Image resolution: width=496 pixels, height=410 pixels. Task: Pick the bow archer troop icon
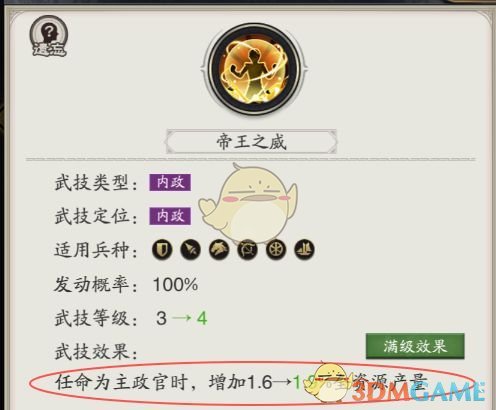[247, 250]
